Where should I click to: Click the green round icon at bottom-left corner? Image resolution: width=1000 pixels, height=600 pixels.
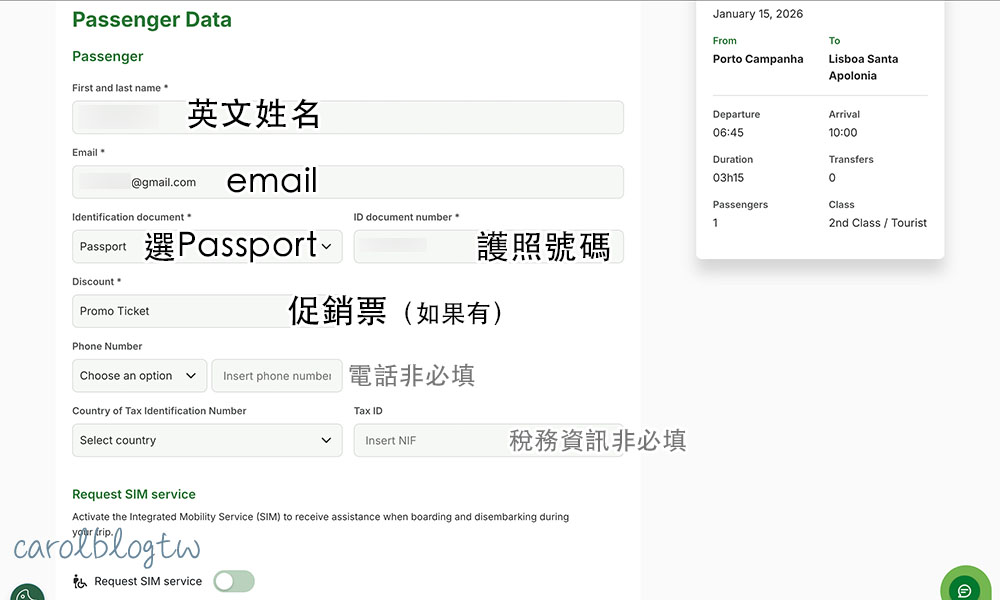click(x=27, y=593)
